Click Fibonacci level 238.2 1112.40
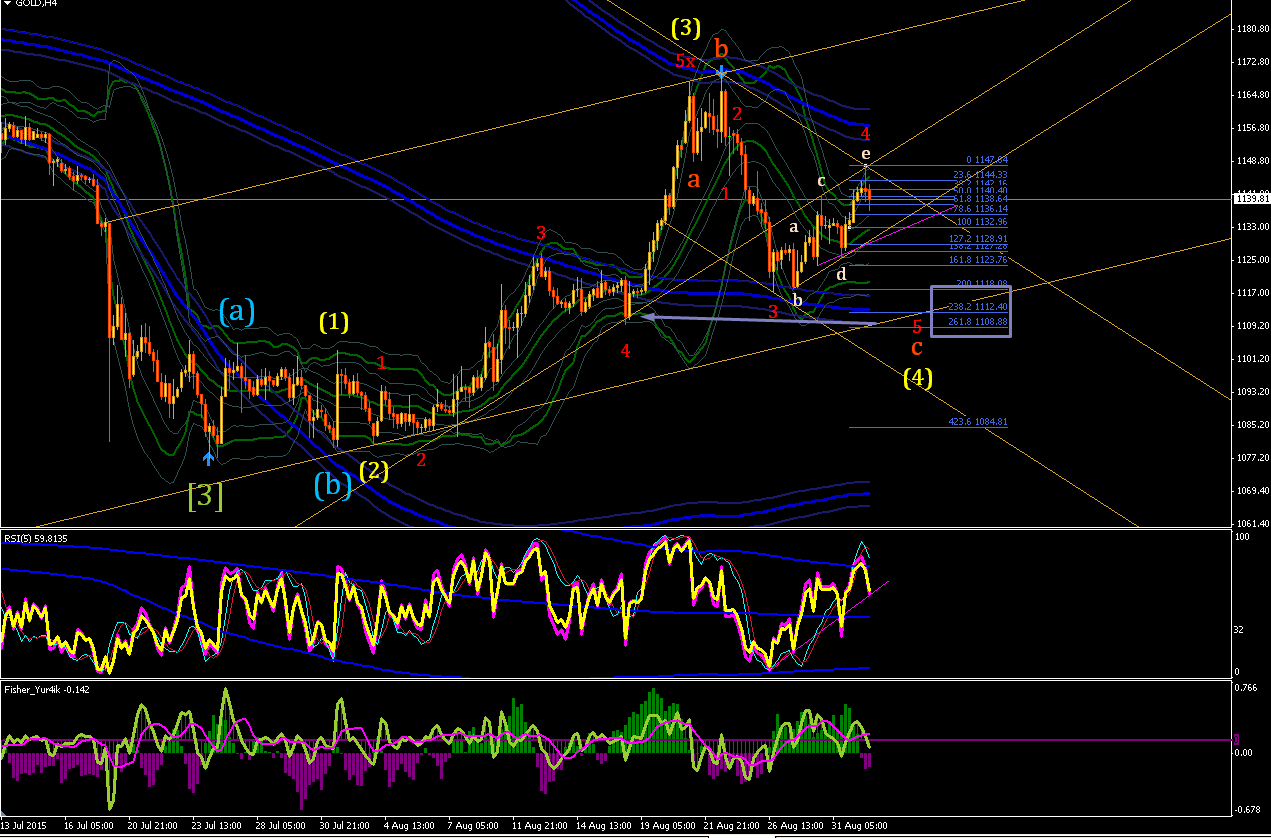Viewport: 1271px width, 838px height. 978,307
